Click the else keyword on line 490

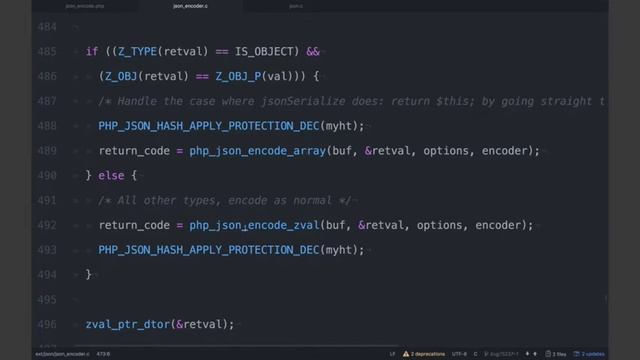(111, 176)
